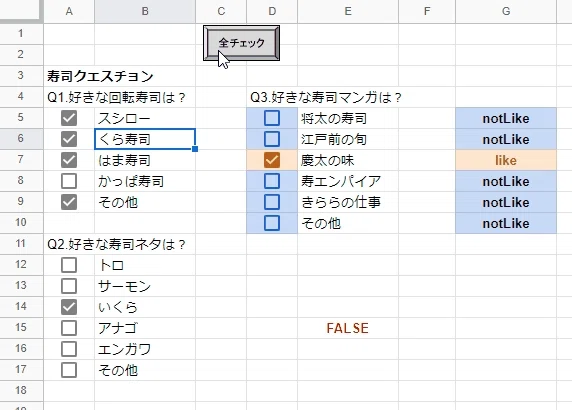The image size is (572, 410).
Task: Select row 11 header
Action: click(21, 244)
